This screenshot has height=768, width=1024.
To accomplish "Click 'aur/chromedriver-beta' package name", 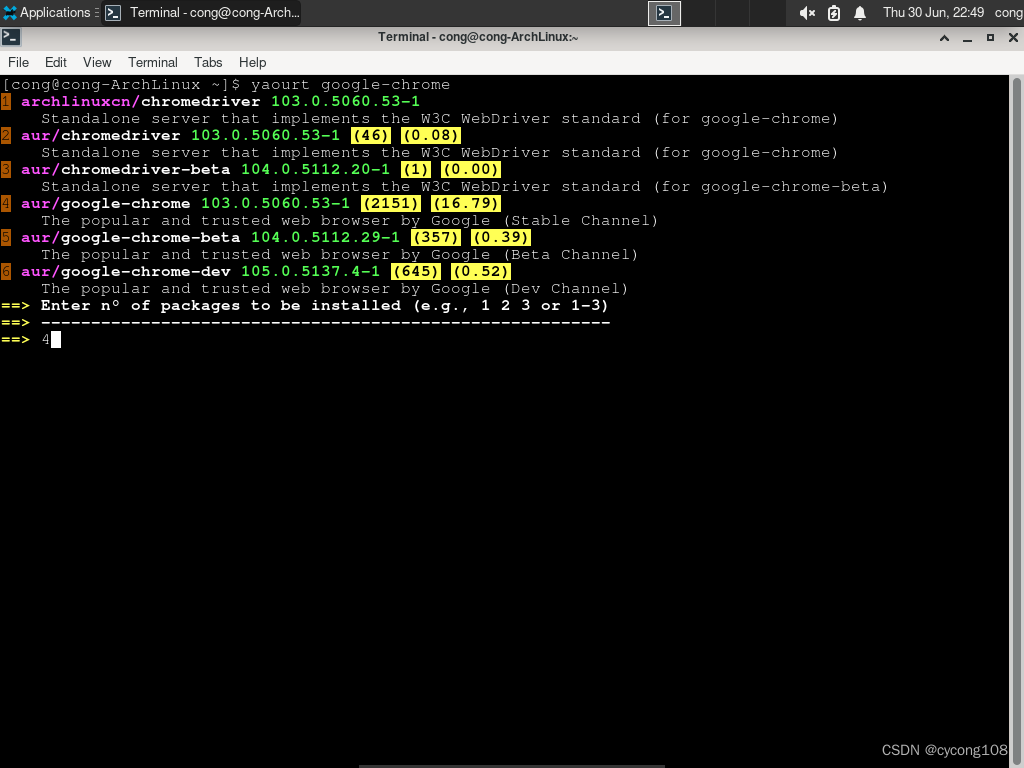I will tap(125, 170).
